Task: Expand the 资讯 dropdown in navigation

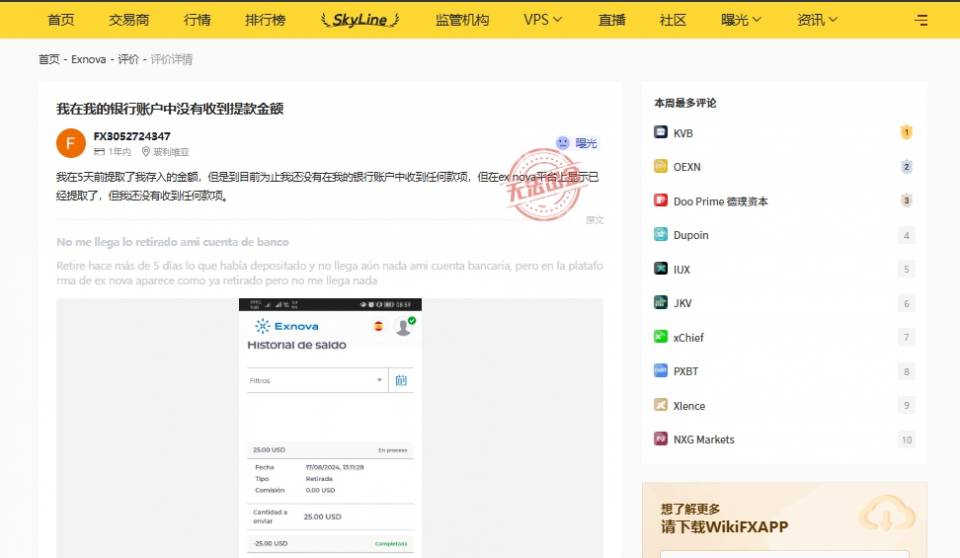Action: (817, 20)
